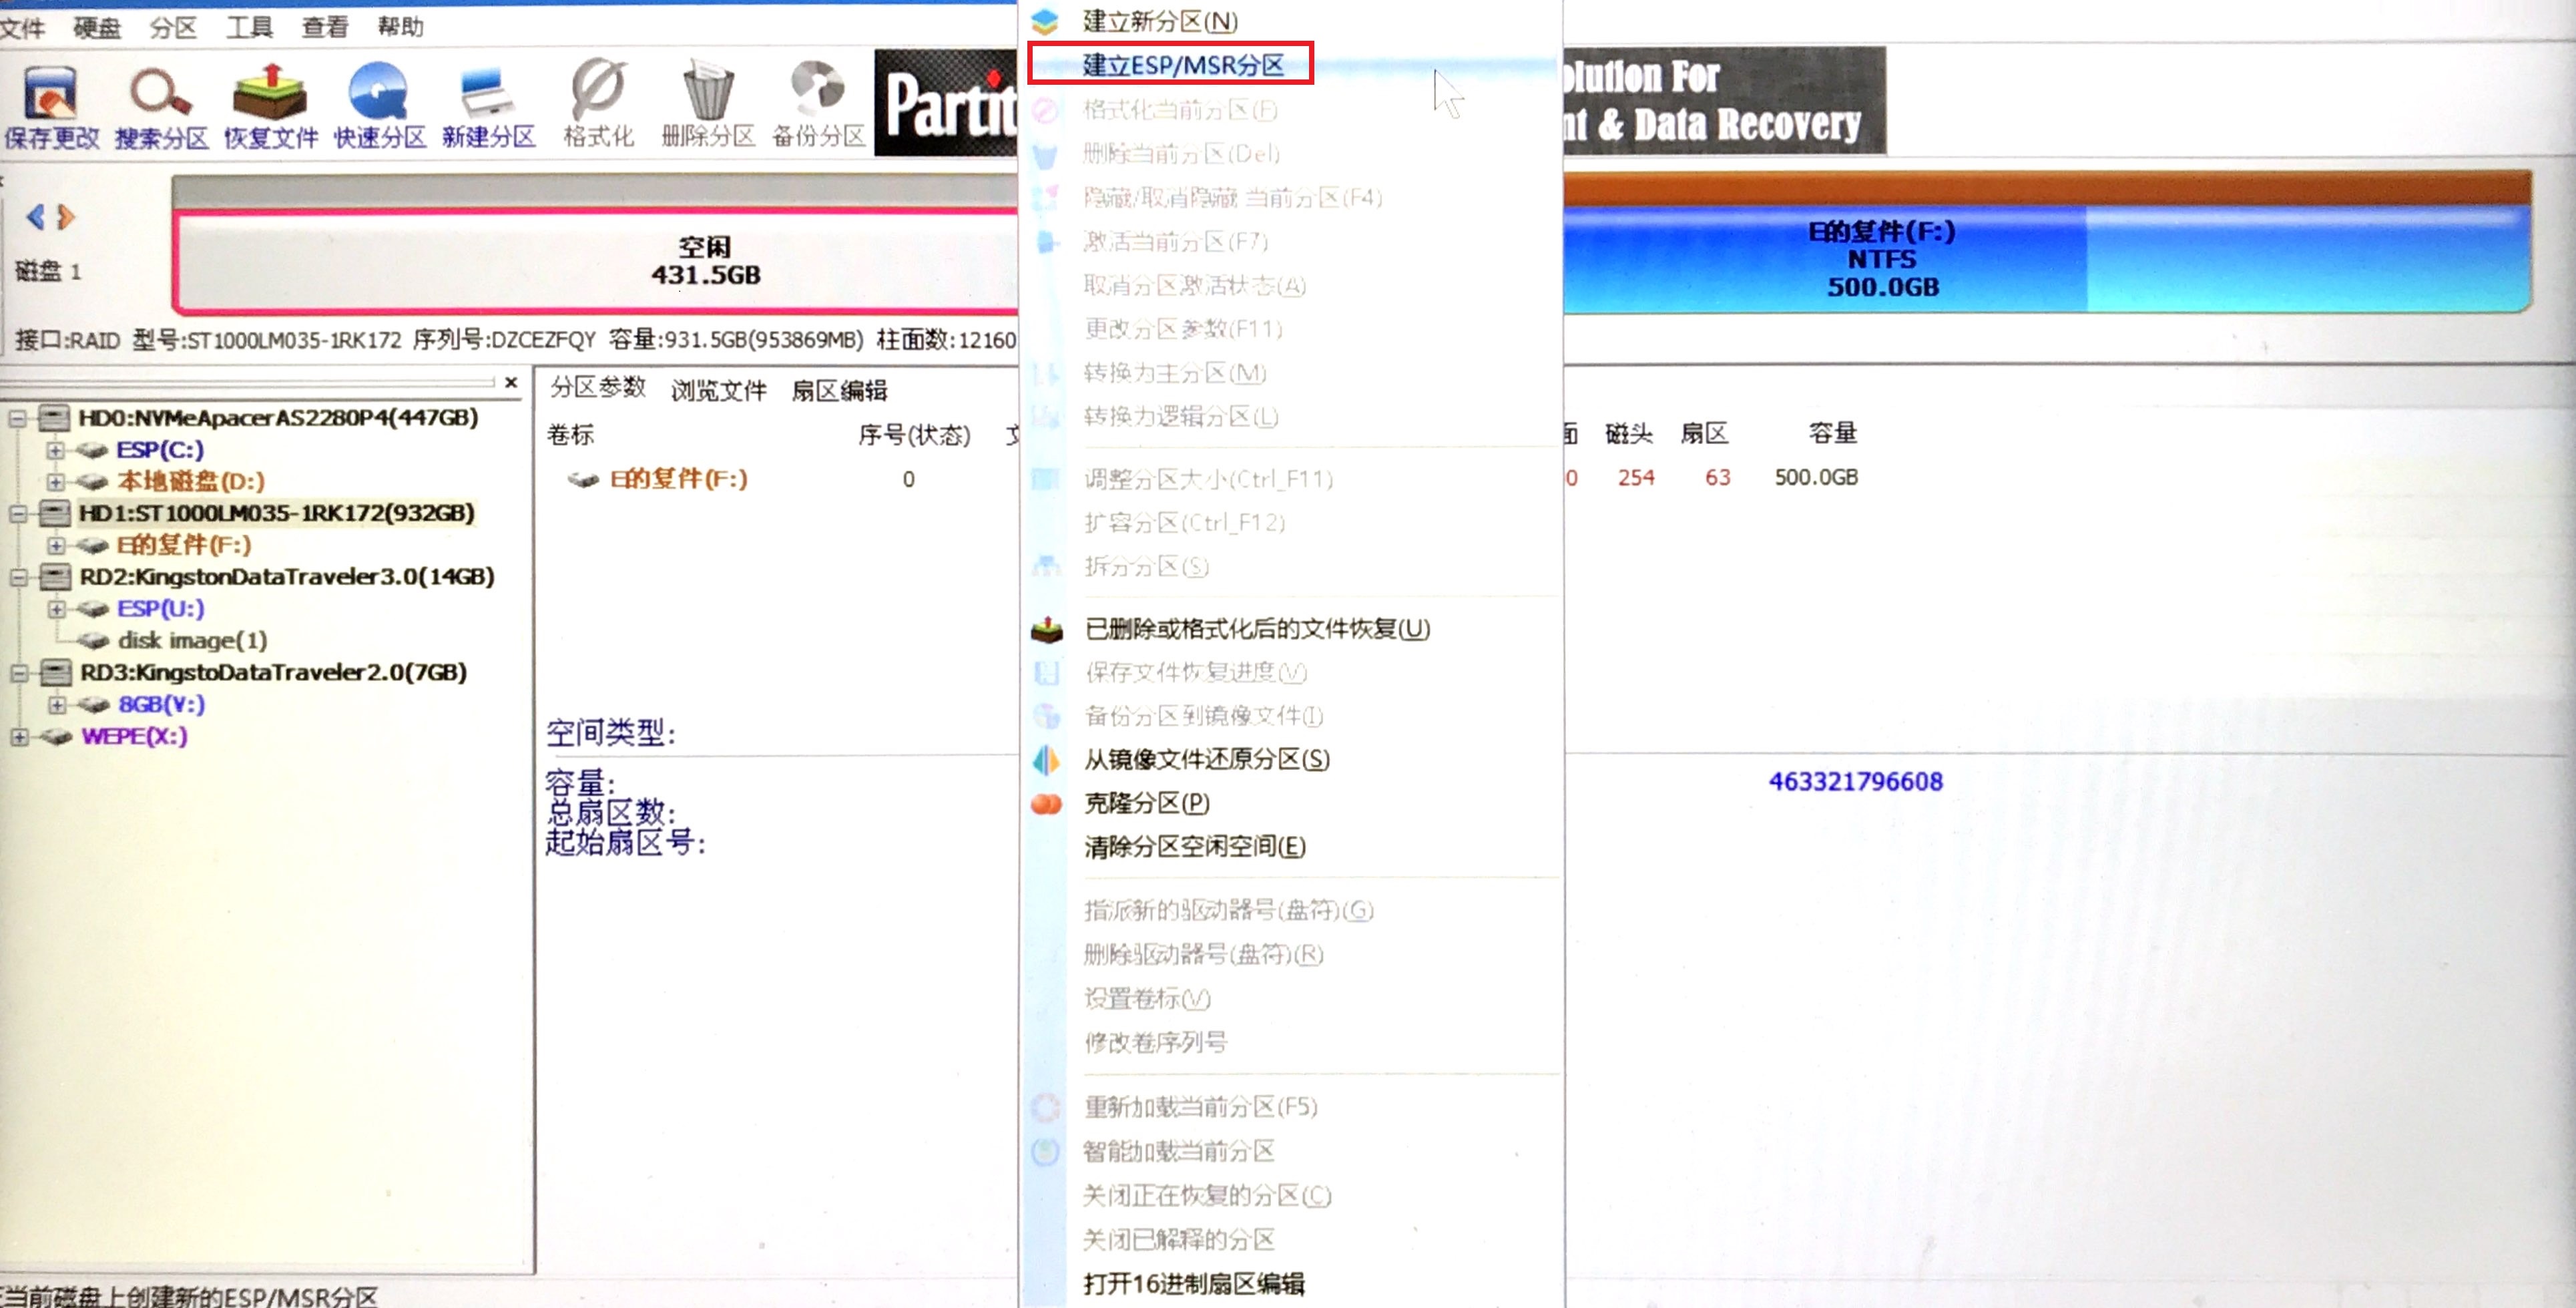This screenshot has height=1308, width=2576.
Task: Switch to the 扇区编辑 tab
Action: point(839,390)
